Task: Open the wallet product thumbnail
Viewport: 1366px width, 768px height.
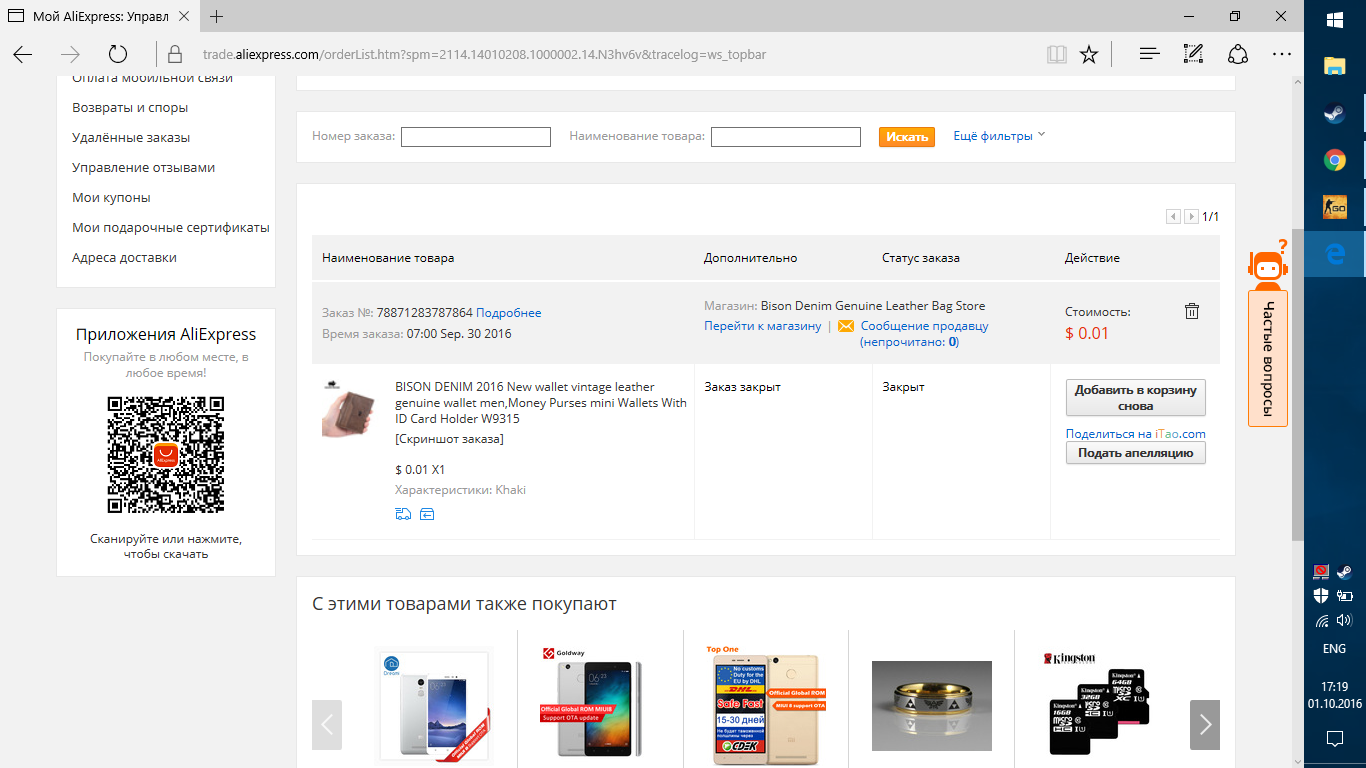Action: [349, 409]
